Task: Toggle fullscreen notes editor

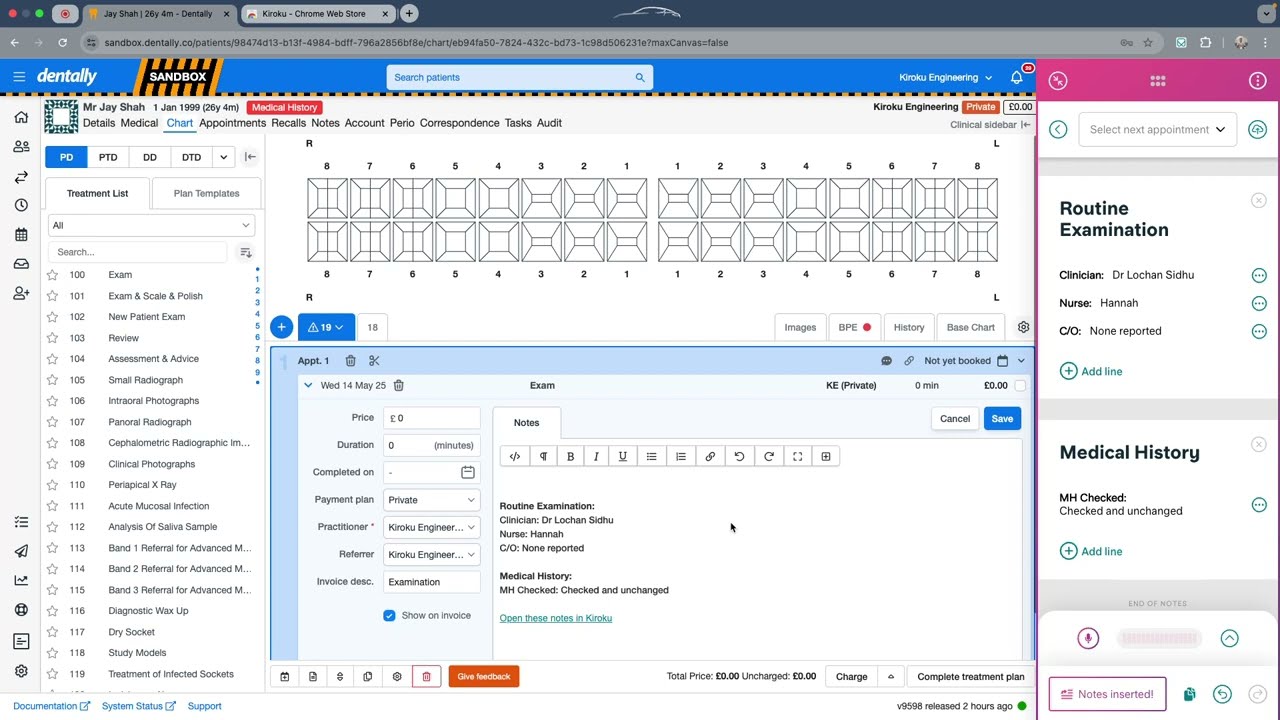Action: tap(797, 456)
